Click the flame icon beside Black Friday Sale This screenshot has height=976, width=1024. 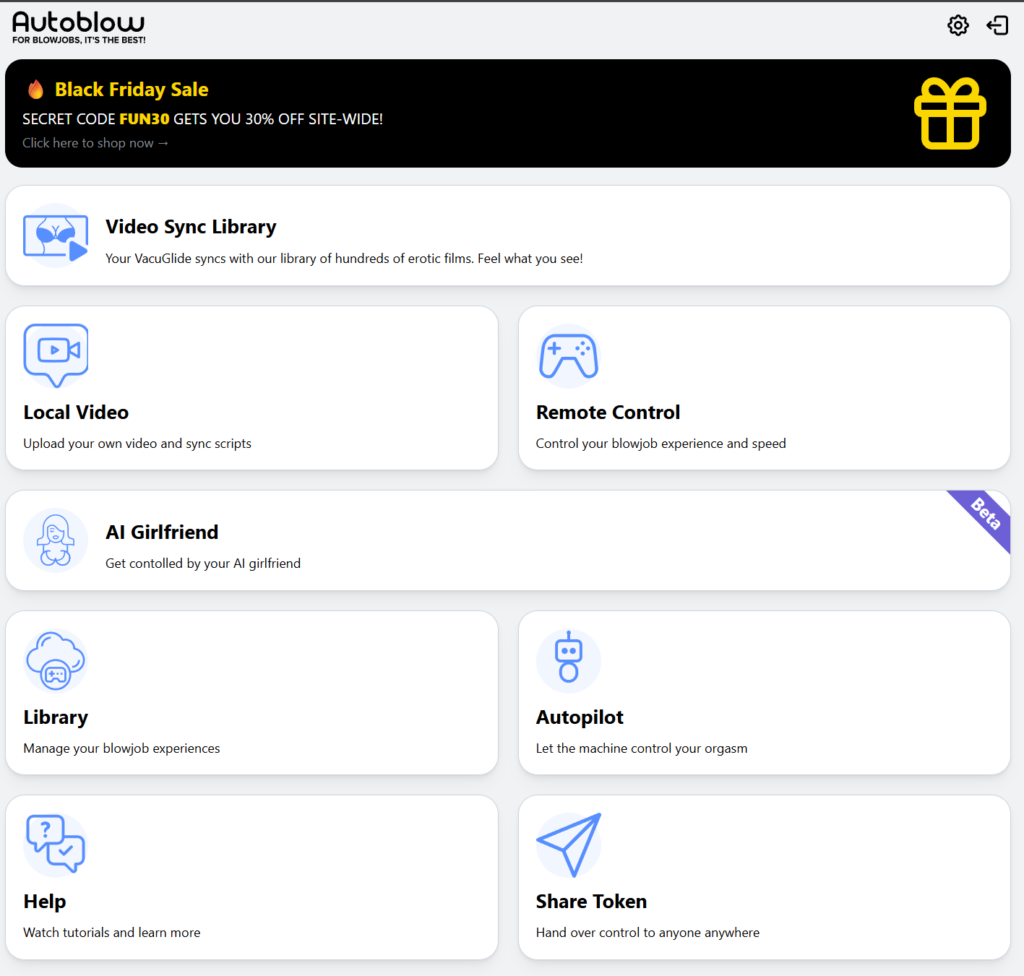36,90
